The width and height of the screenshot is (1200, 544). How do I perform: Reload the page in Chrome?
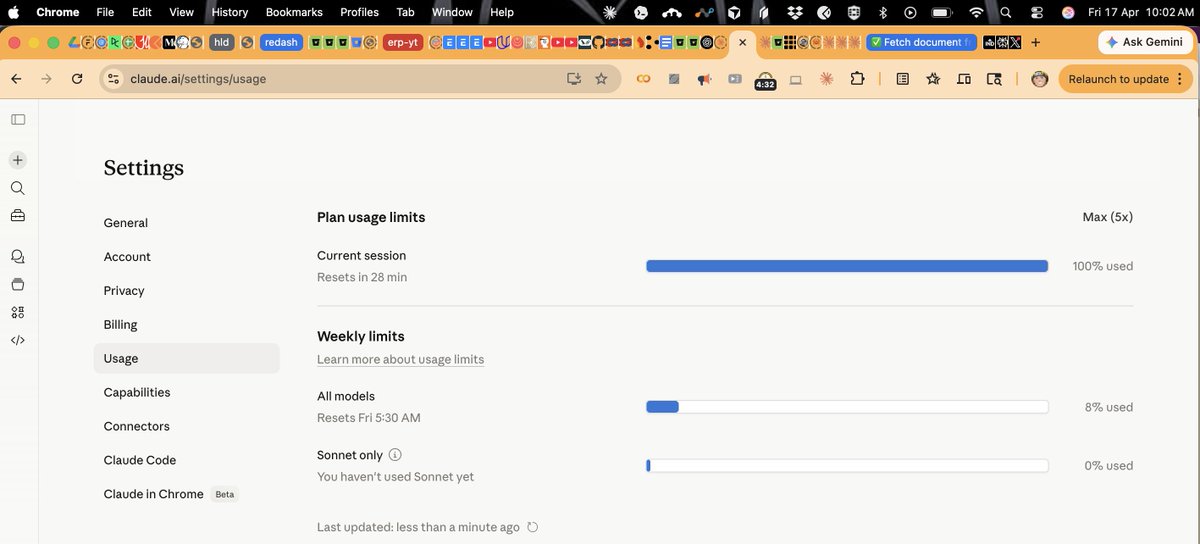(77, 79)
